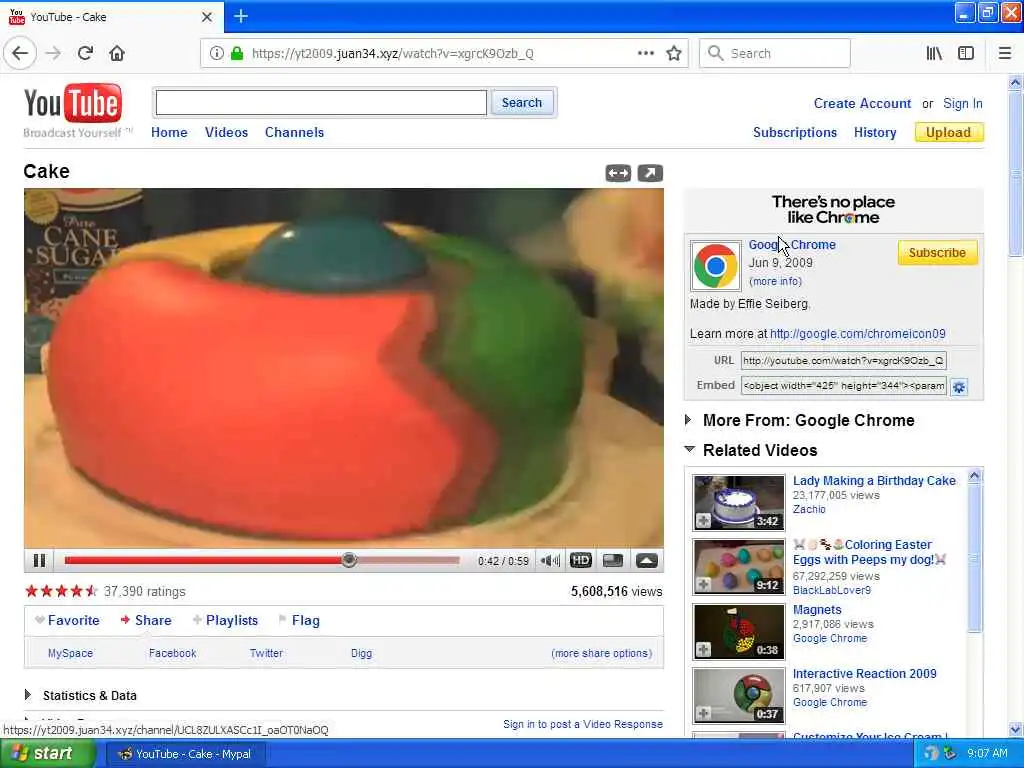Toggle HD quality on the player

coord(581,560)
